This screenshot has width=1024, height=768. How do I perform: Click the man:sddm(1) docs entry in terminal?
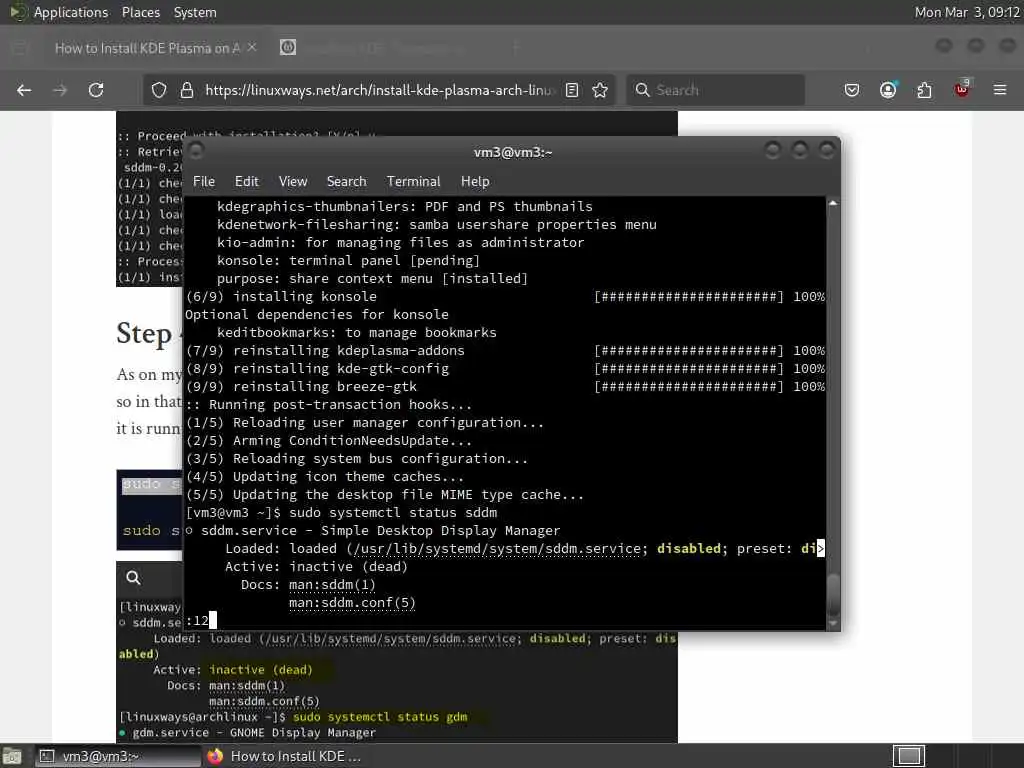coord(332,584)
